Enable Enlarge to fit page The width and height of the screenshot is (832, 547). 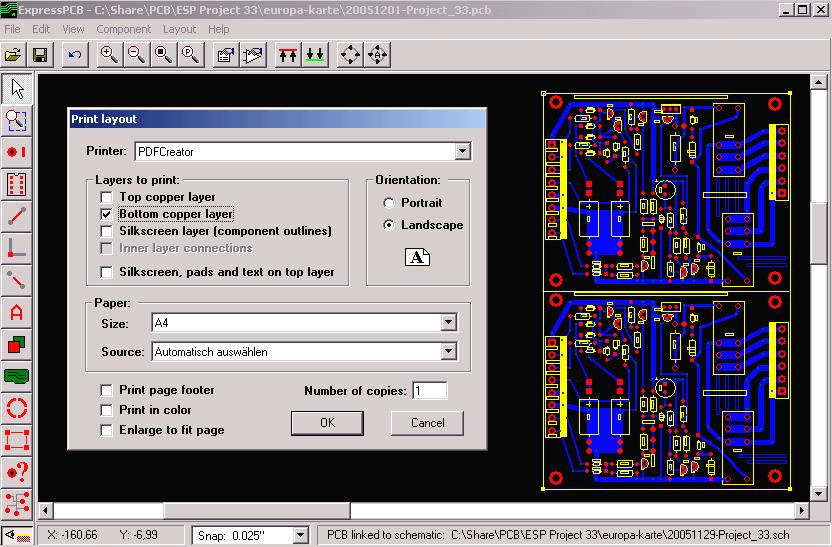coord(107,430)
